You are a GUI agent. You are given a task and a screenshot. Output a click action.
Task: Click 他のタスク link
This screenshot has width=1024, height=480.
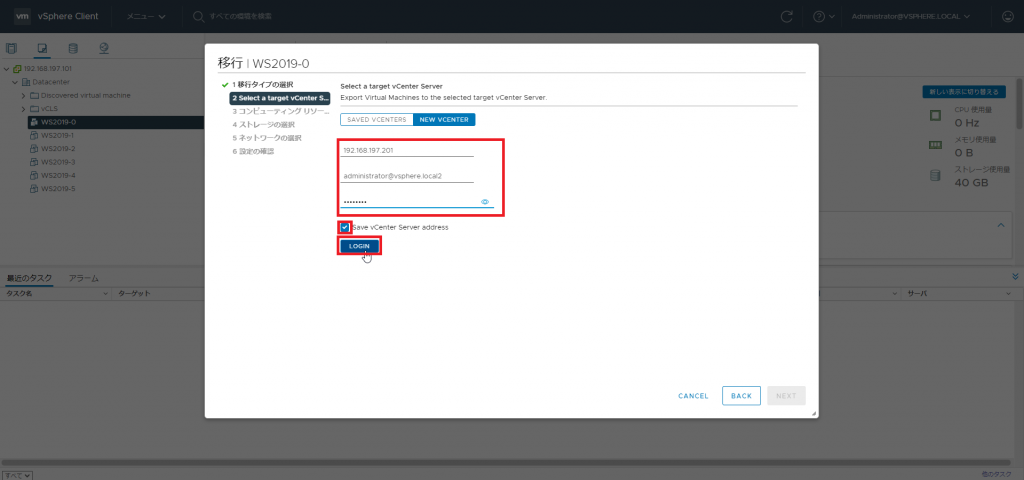coord(997,474)
